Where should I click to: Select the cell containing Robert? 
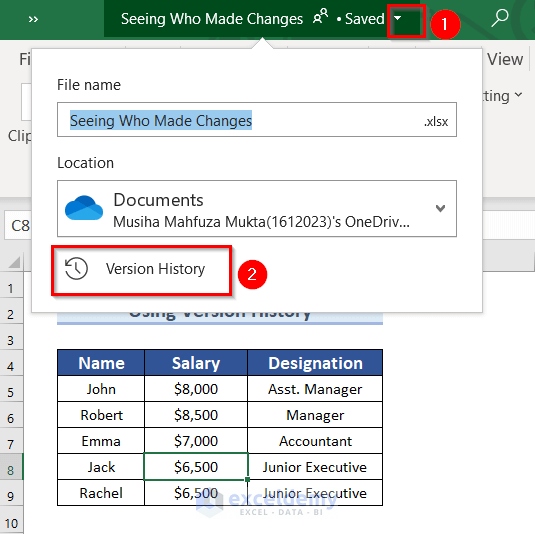pos(101,415)
